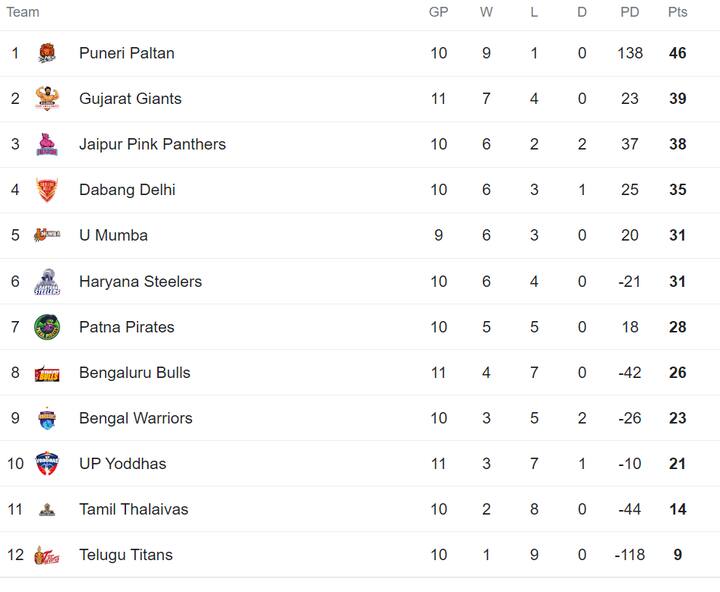
Task: Open the Dabang Delhi team logo
Action: (47, 190)
